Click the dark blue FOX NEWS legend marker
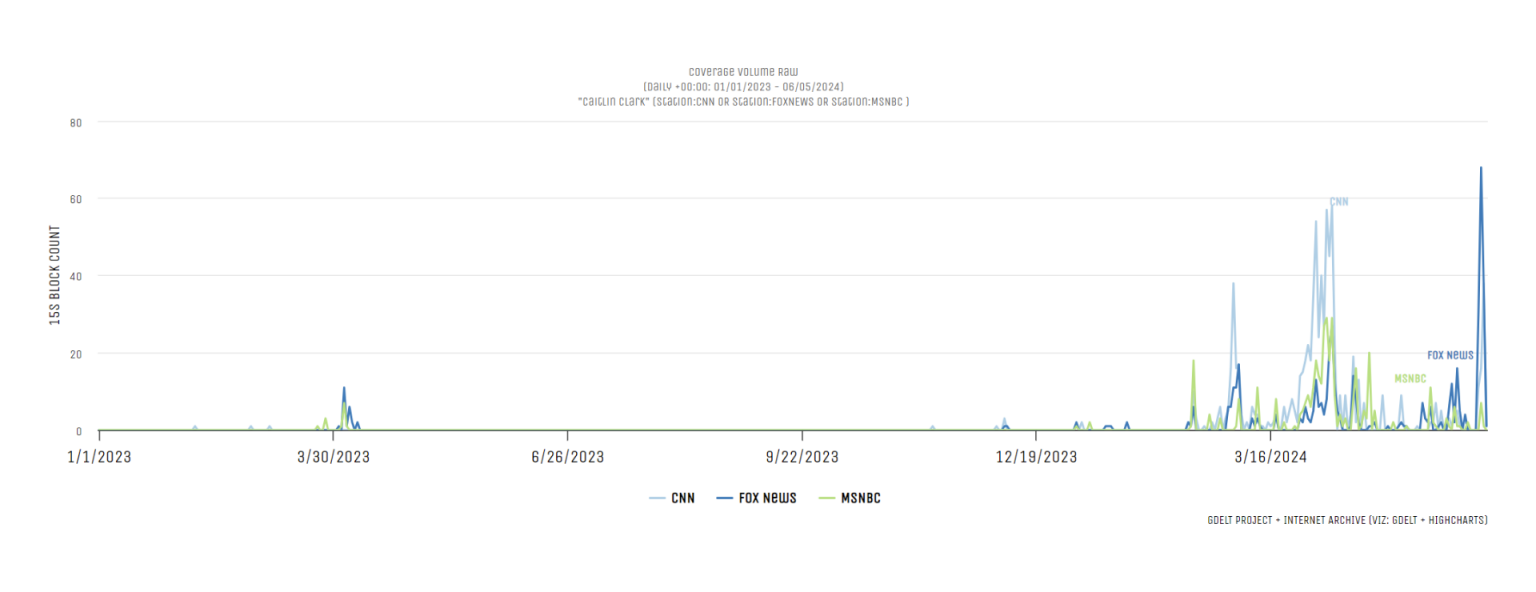 point(725,498)
